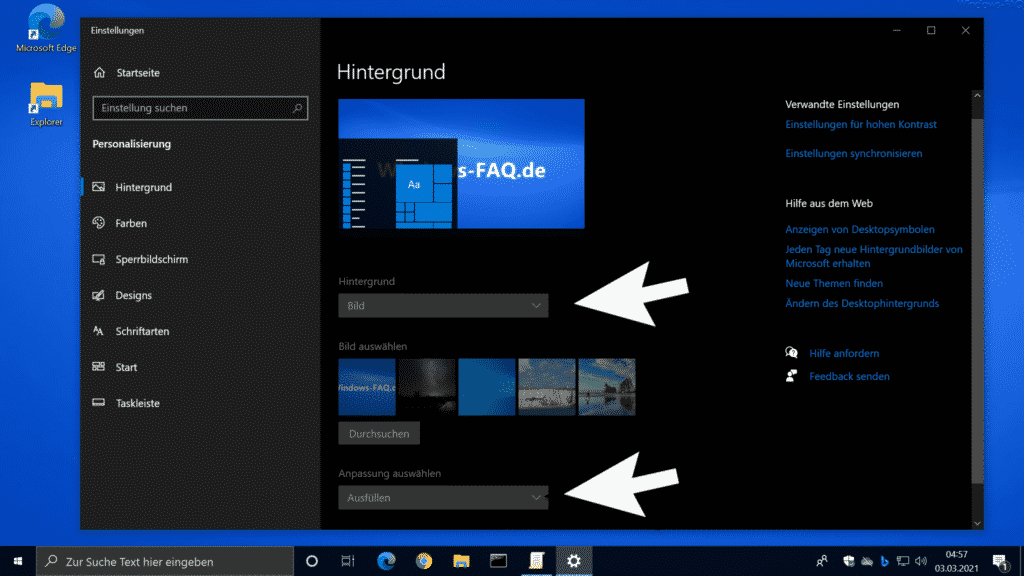Open Anzeigen von Desktopsymbolen help link
The width and height of the screenshot is (1024, 576).
click(859, 229)
